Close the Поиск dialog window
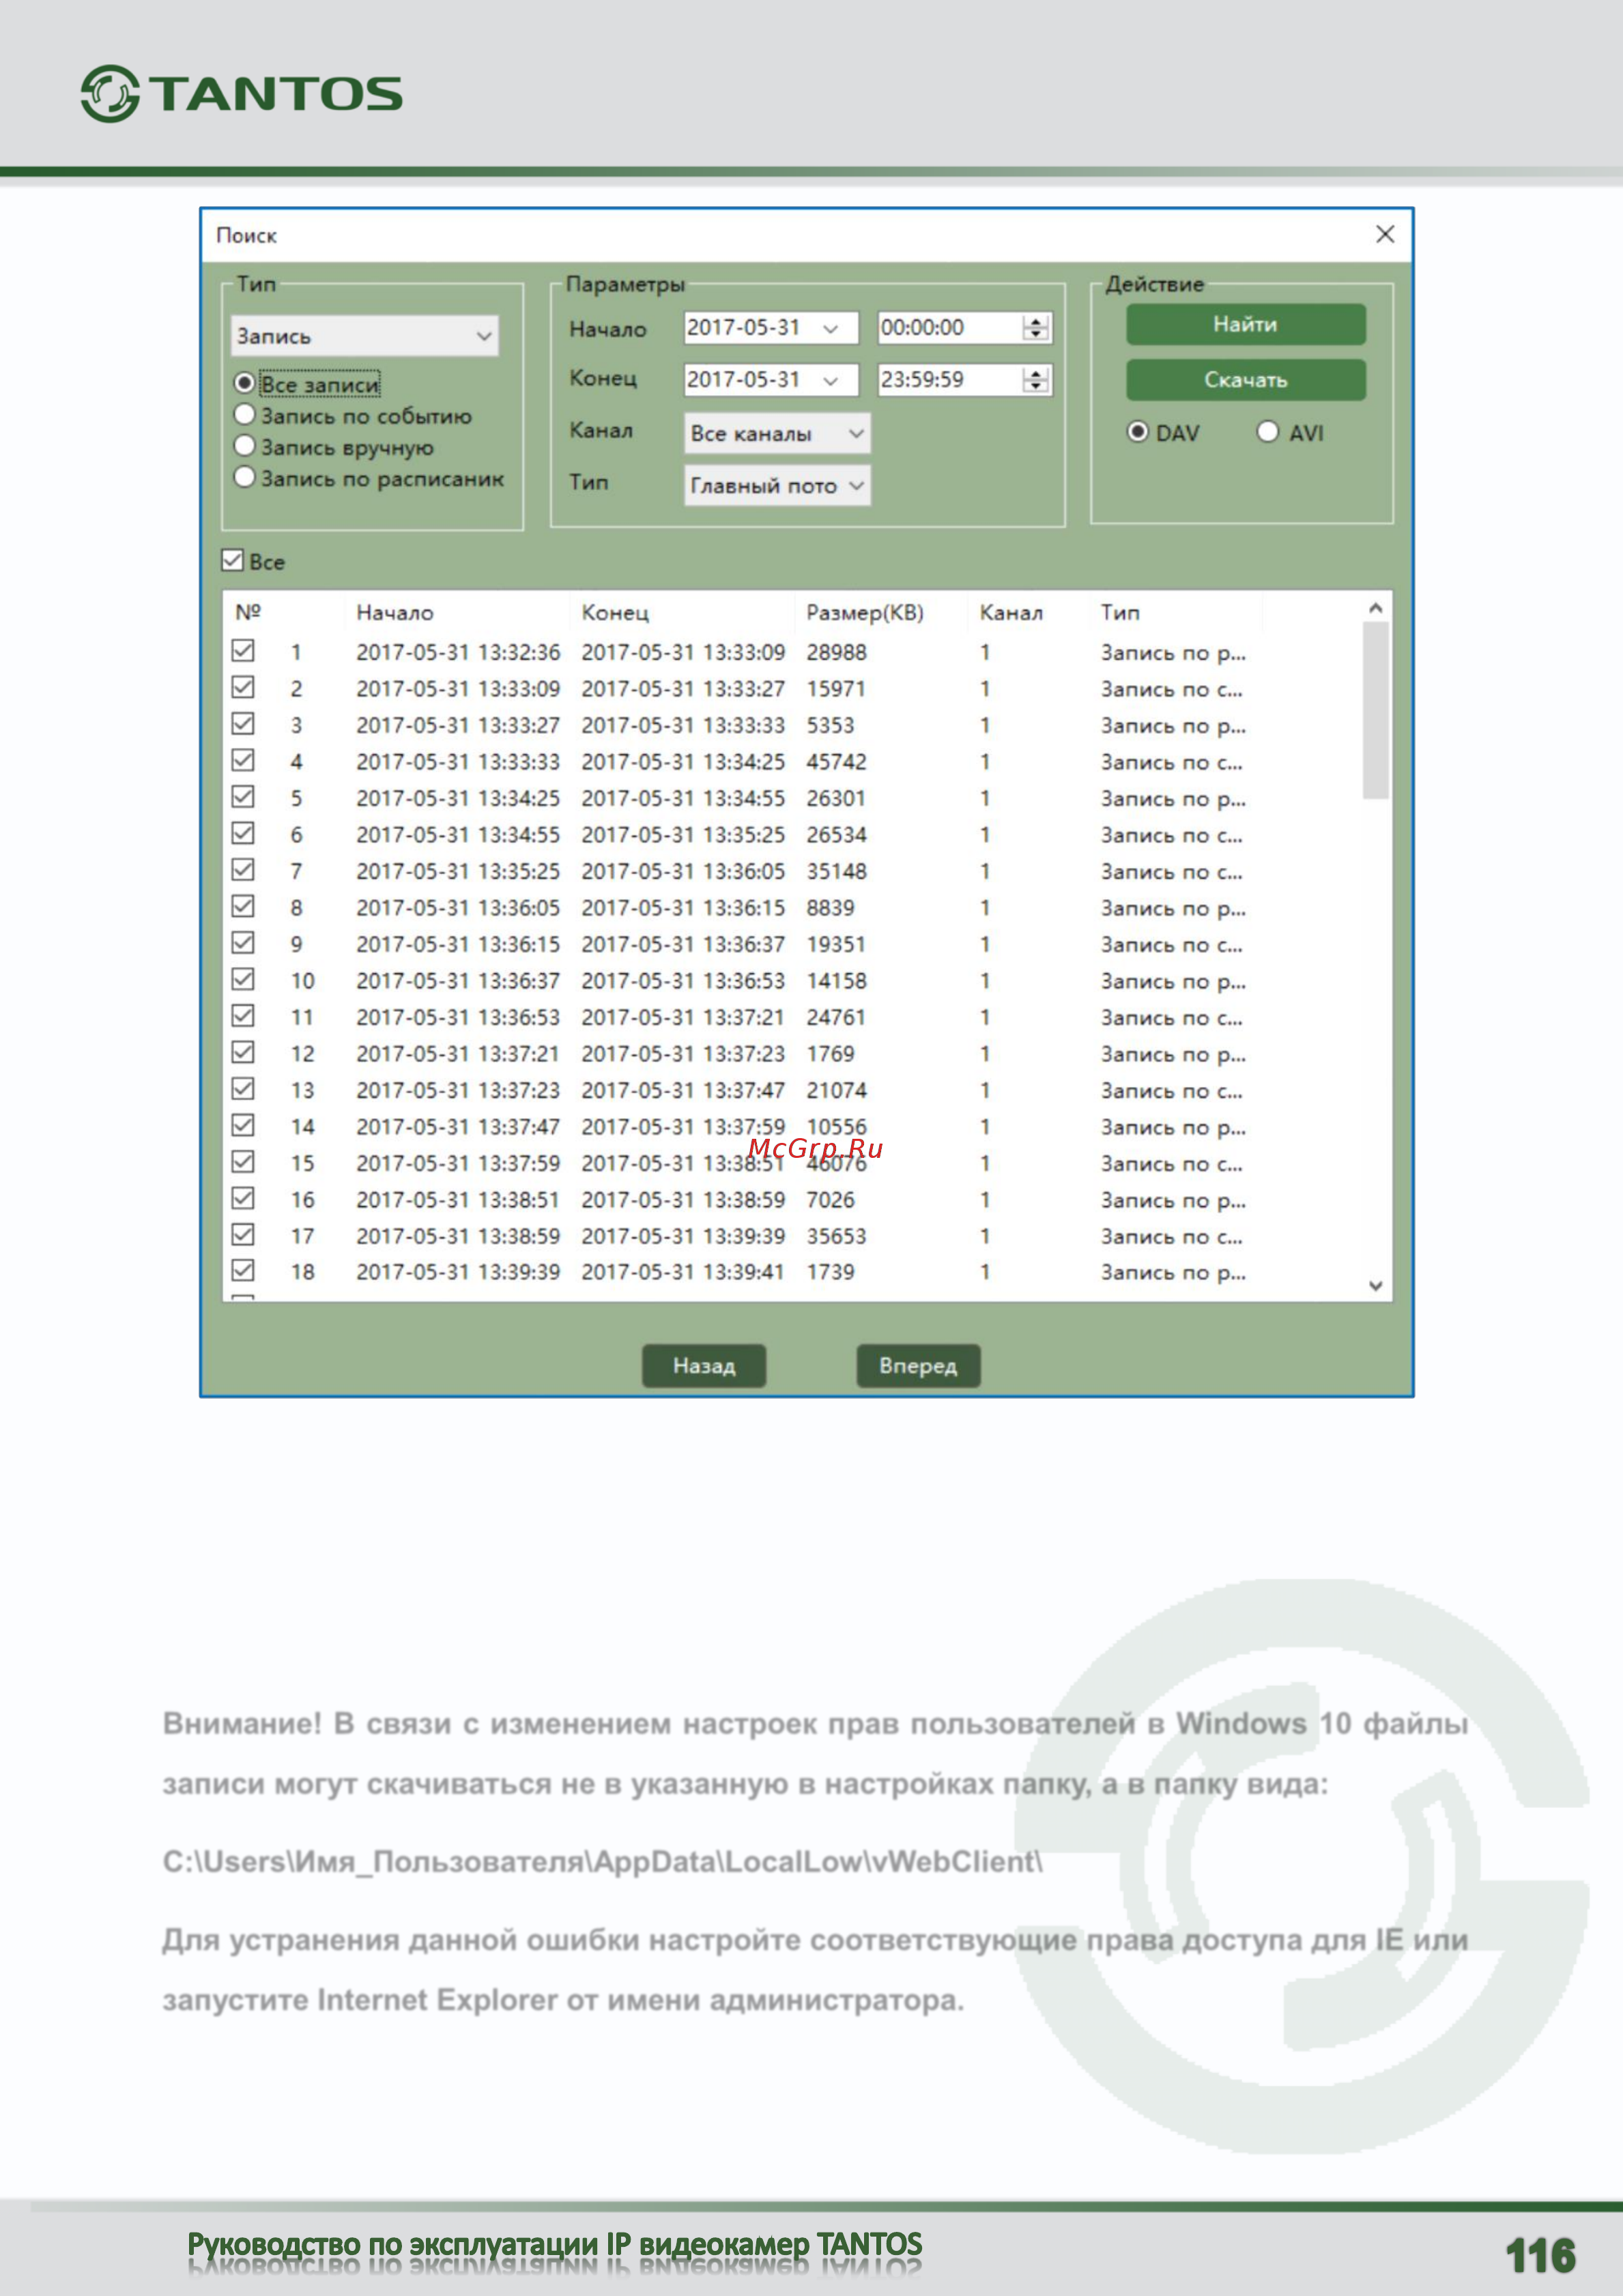 click(1384, 234)
